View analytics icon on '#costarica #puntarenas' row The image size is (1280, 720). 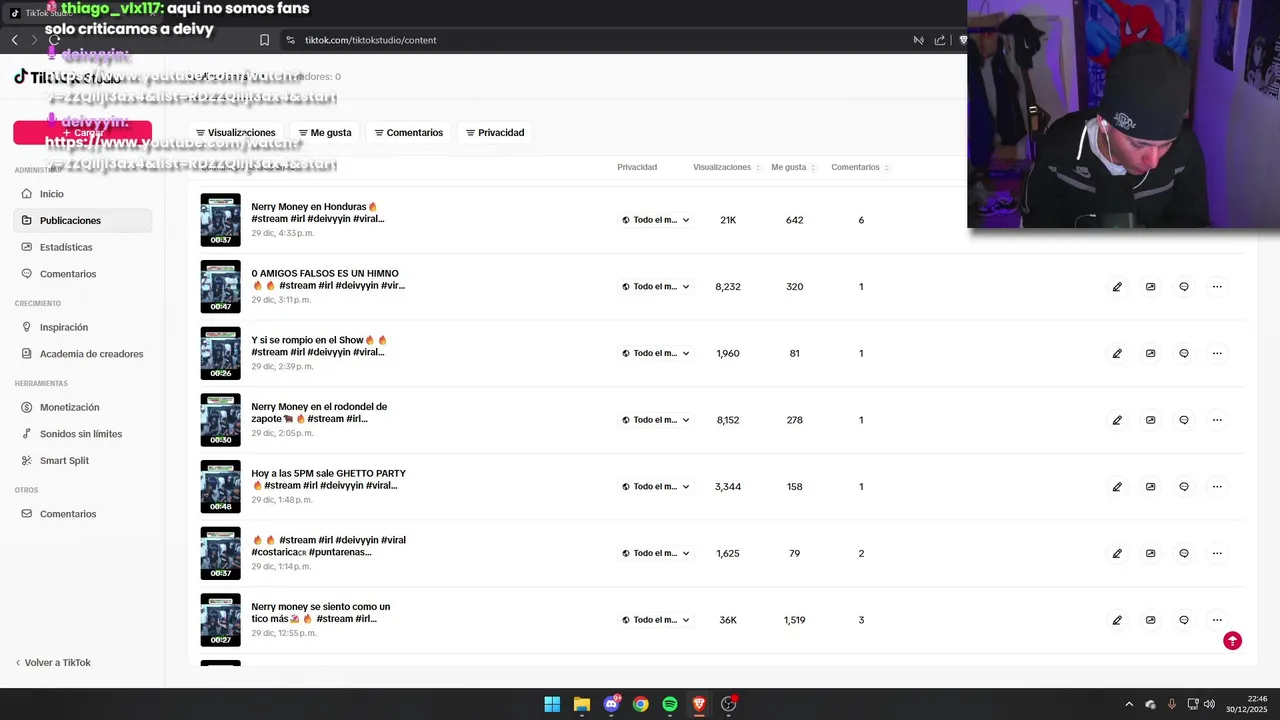pos(1150,553)
